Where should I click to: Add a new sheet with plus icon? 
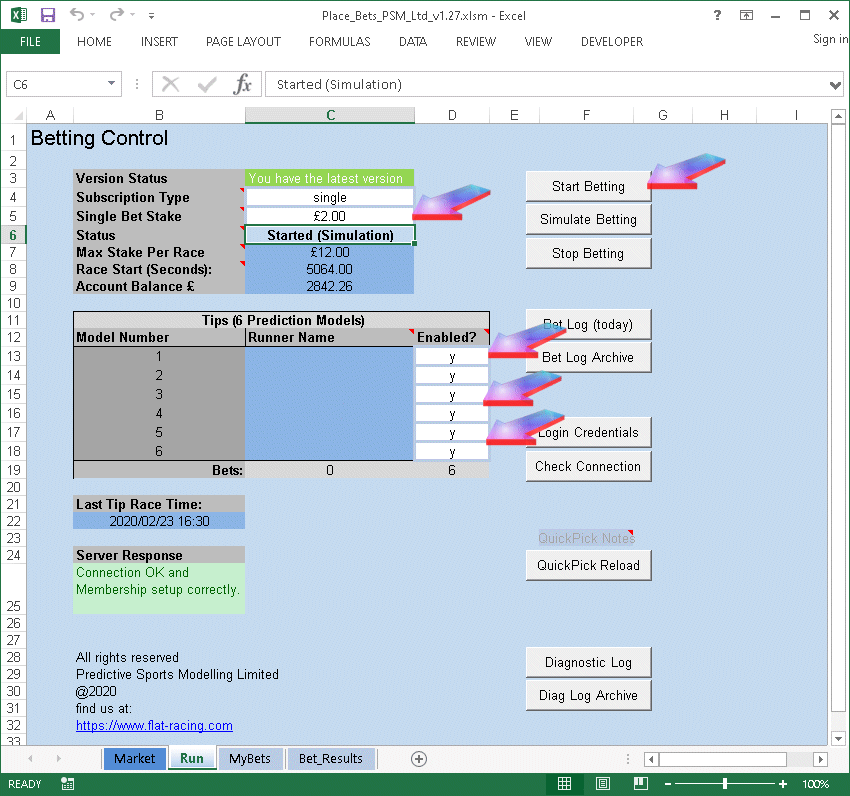coord(419,759)
